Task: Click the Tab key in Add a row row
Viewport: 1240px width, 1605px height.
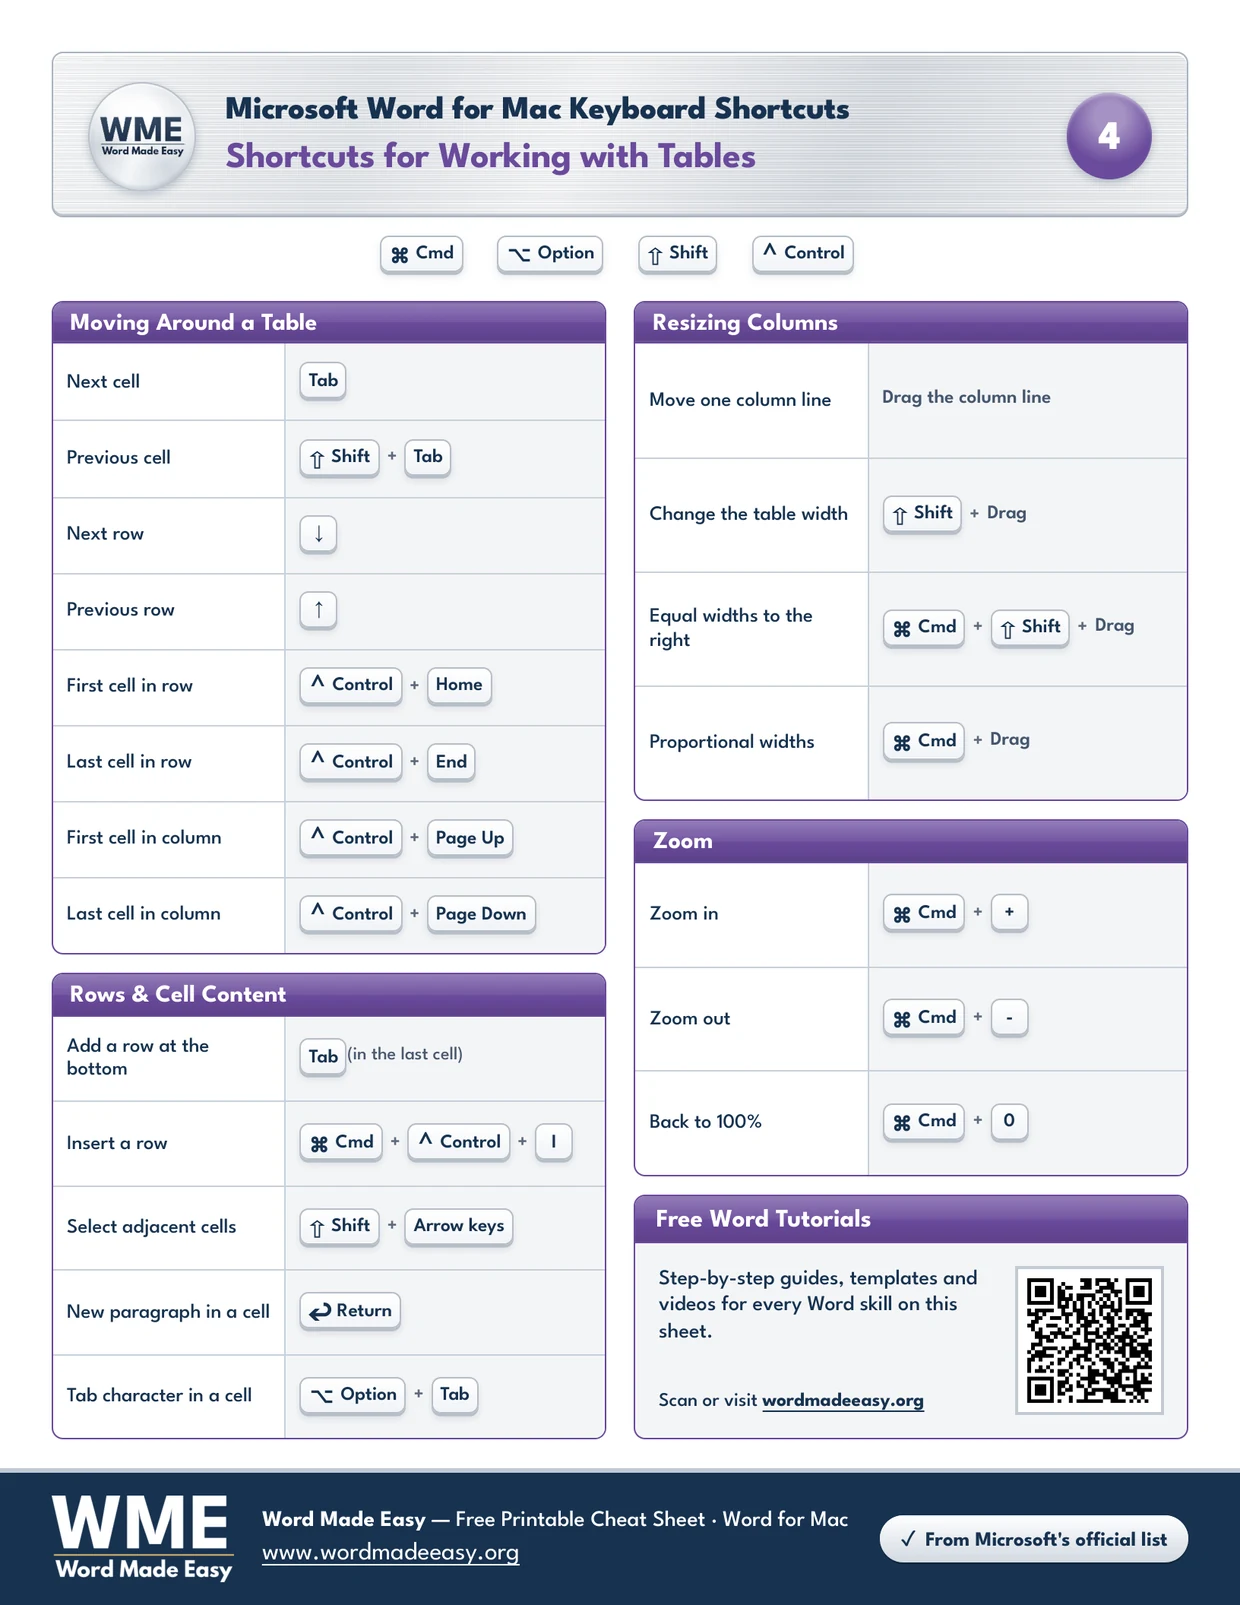Action: point(323,1057)
